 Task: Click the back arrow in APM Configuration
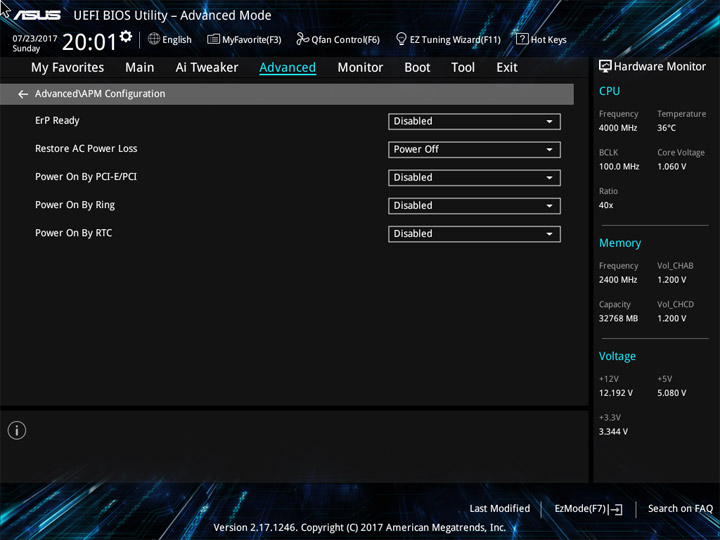coord(23,94)
